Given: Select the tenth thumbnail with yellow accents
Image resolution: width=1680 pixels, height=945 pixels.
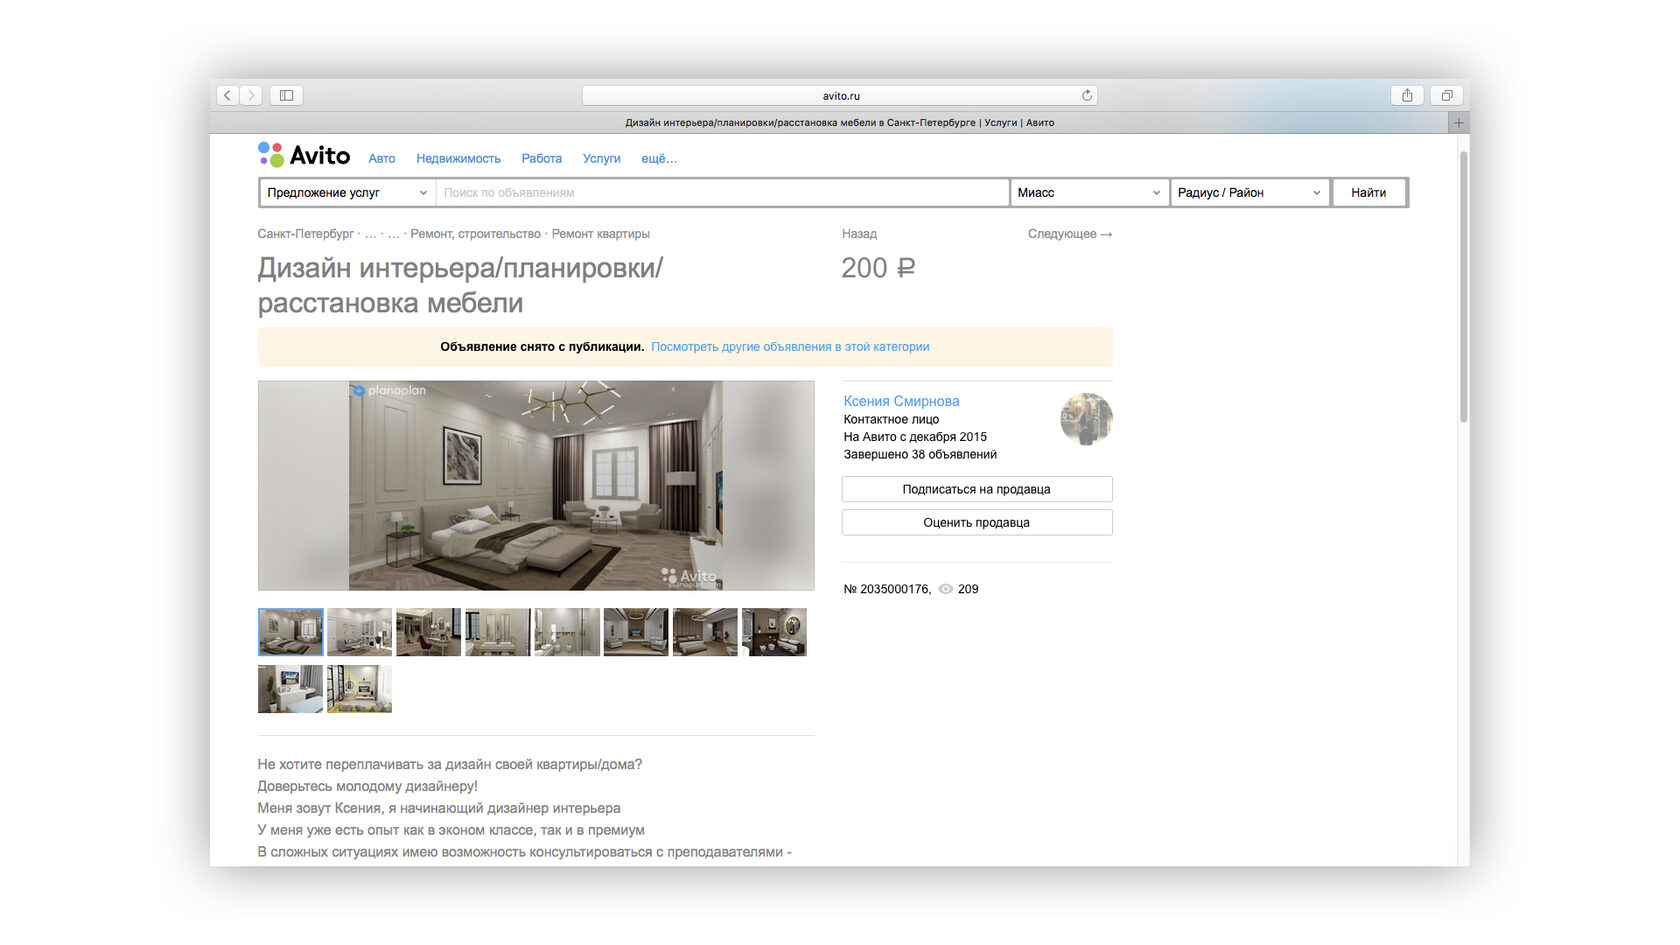Looking at the screenshot, I should click(359, 689).
